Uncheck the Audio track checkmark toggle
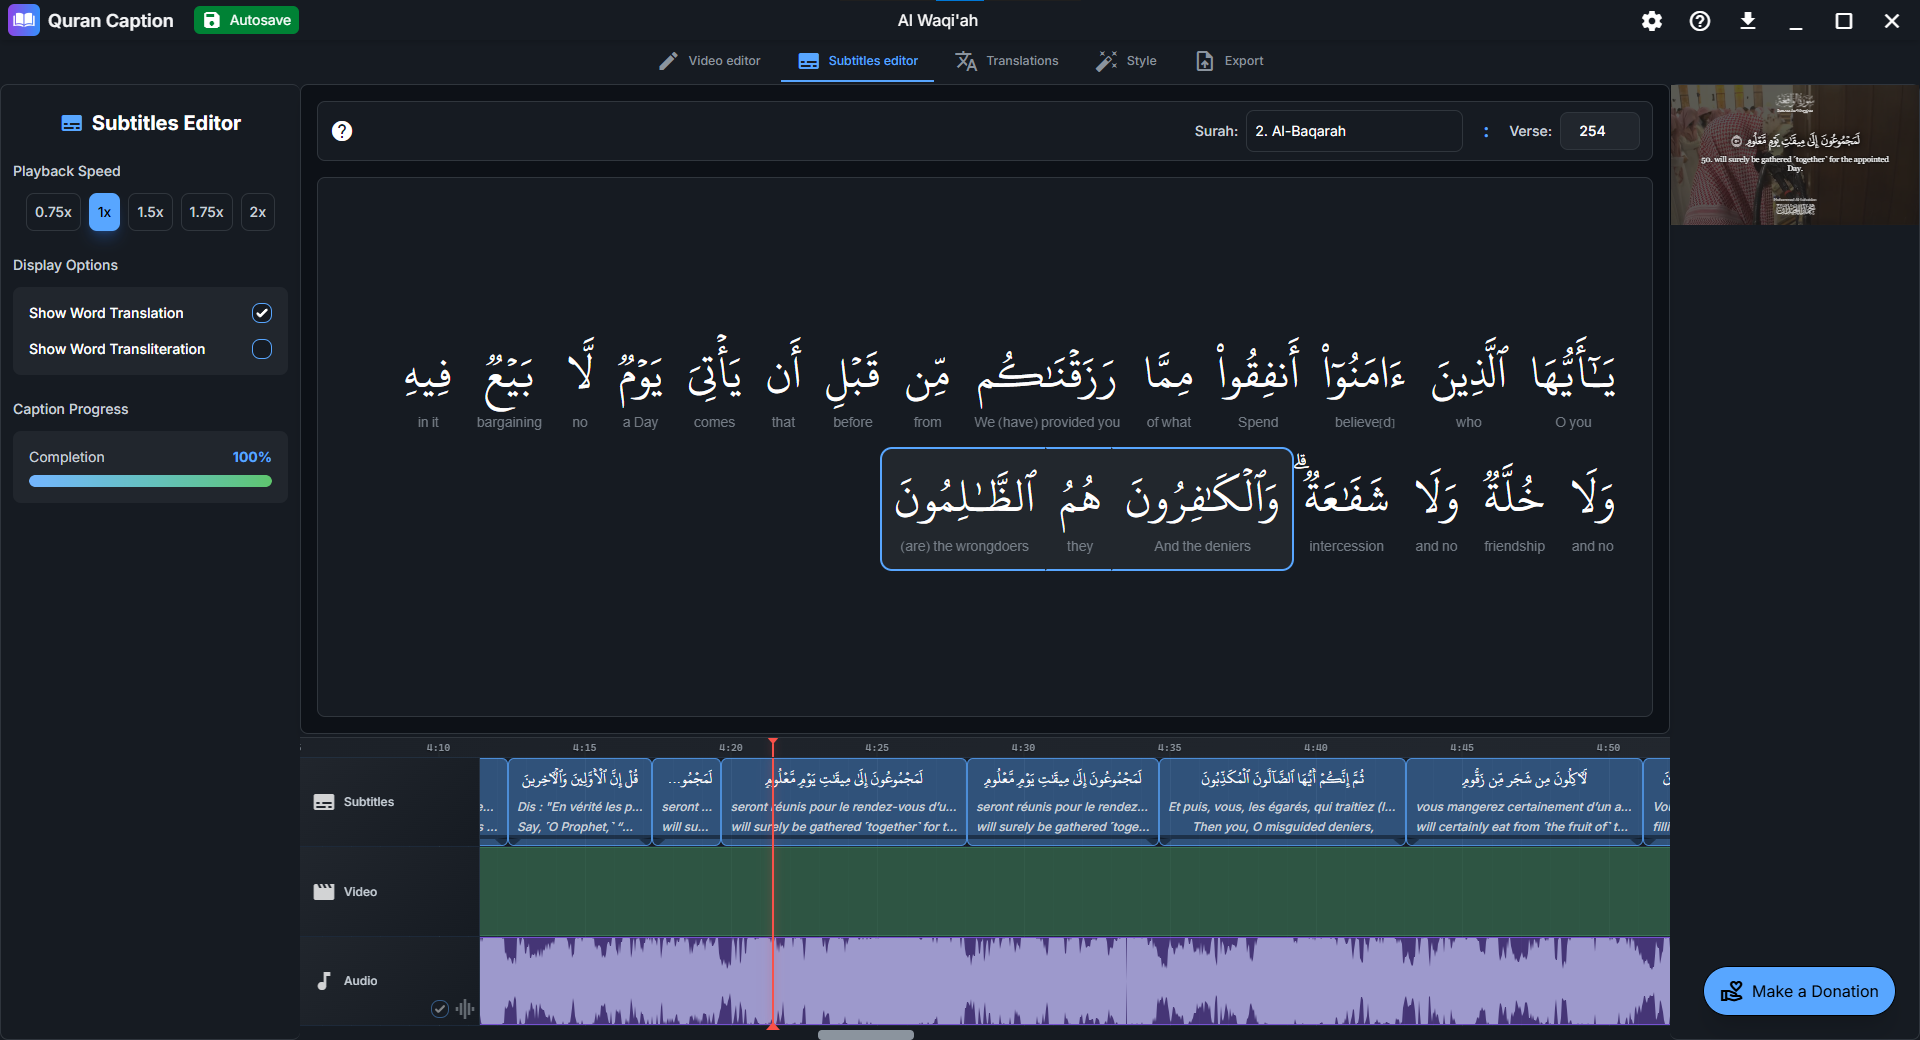The width and height of the screenshot is (1920, 1040). click(x=439, y=1009)
